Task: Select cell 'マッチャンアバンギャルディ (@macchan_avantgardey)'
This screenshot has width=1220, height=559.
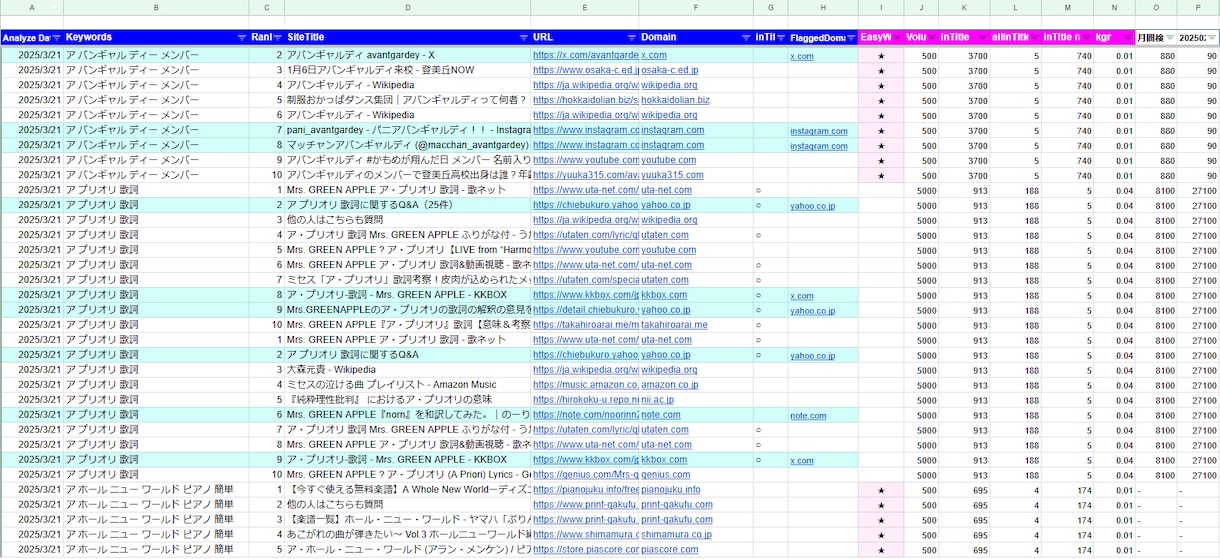Action: click(408, 145)
